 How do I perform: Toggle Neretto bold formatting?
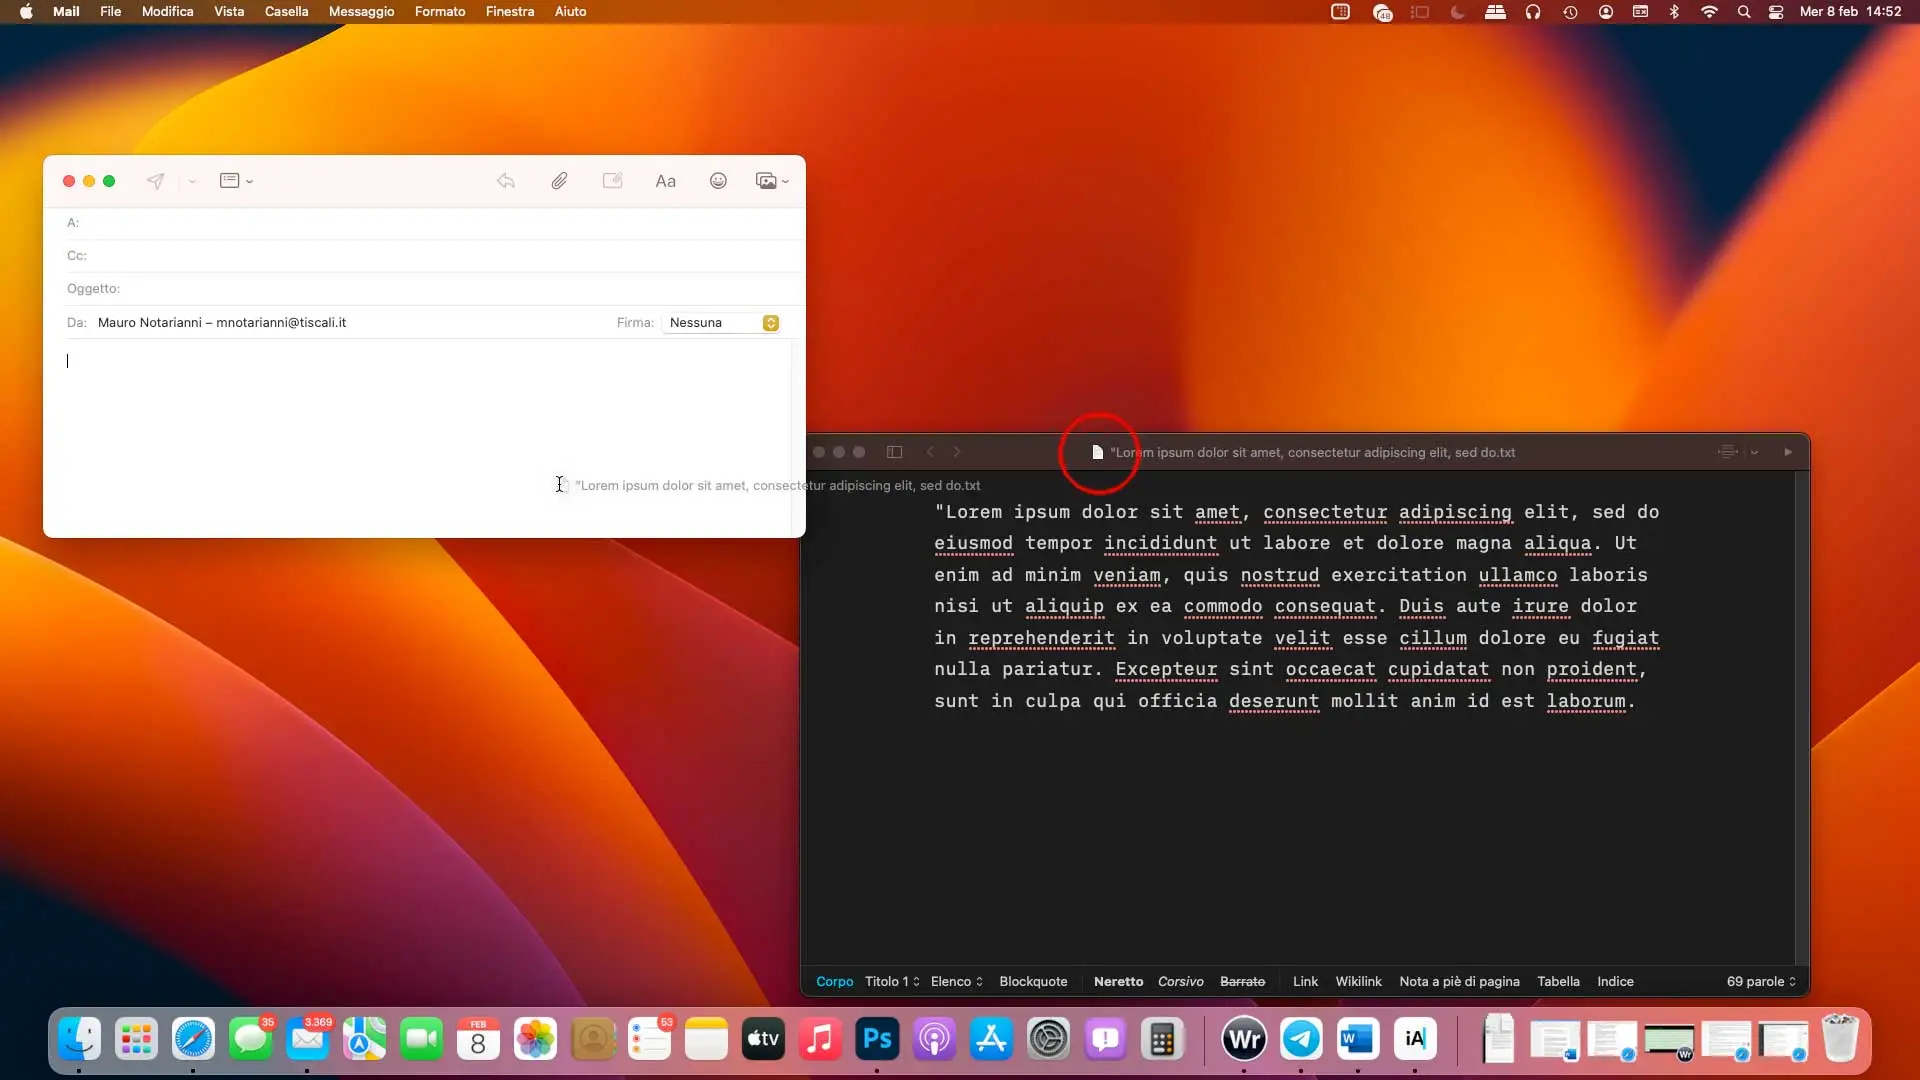pos(1118,982)
